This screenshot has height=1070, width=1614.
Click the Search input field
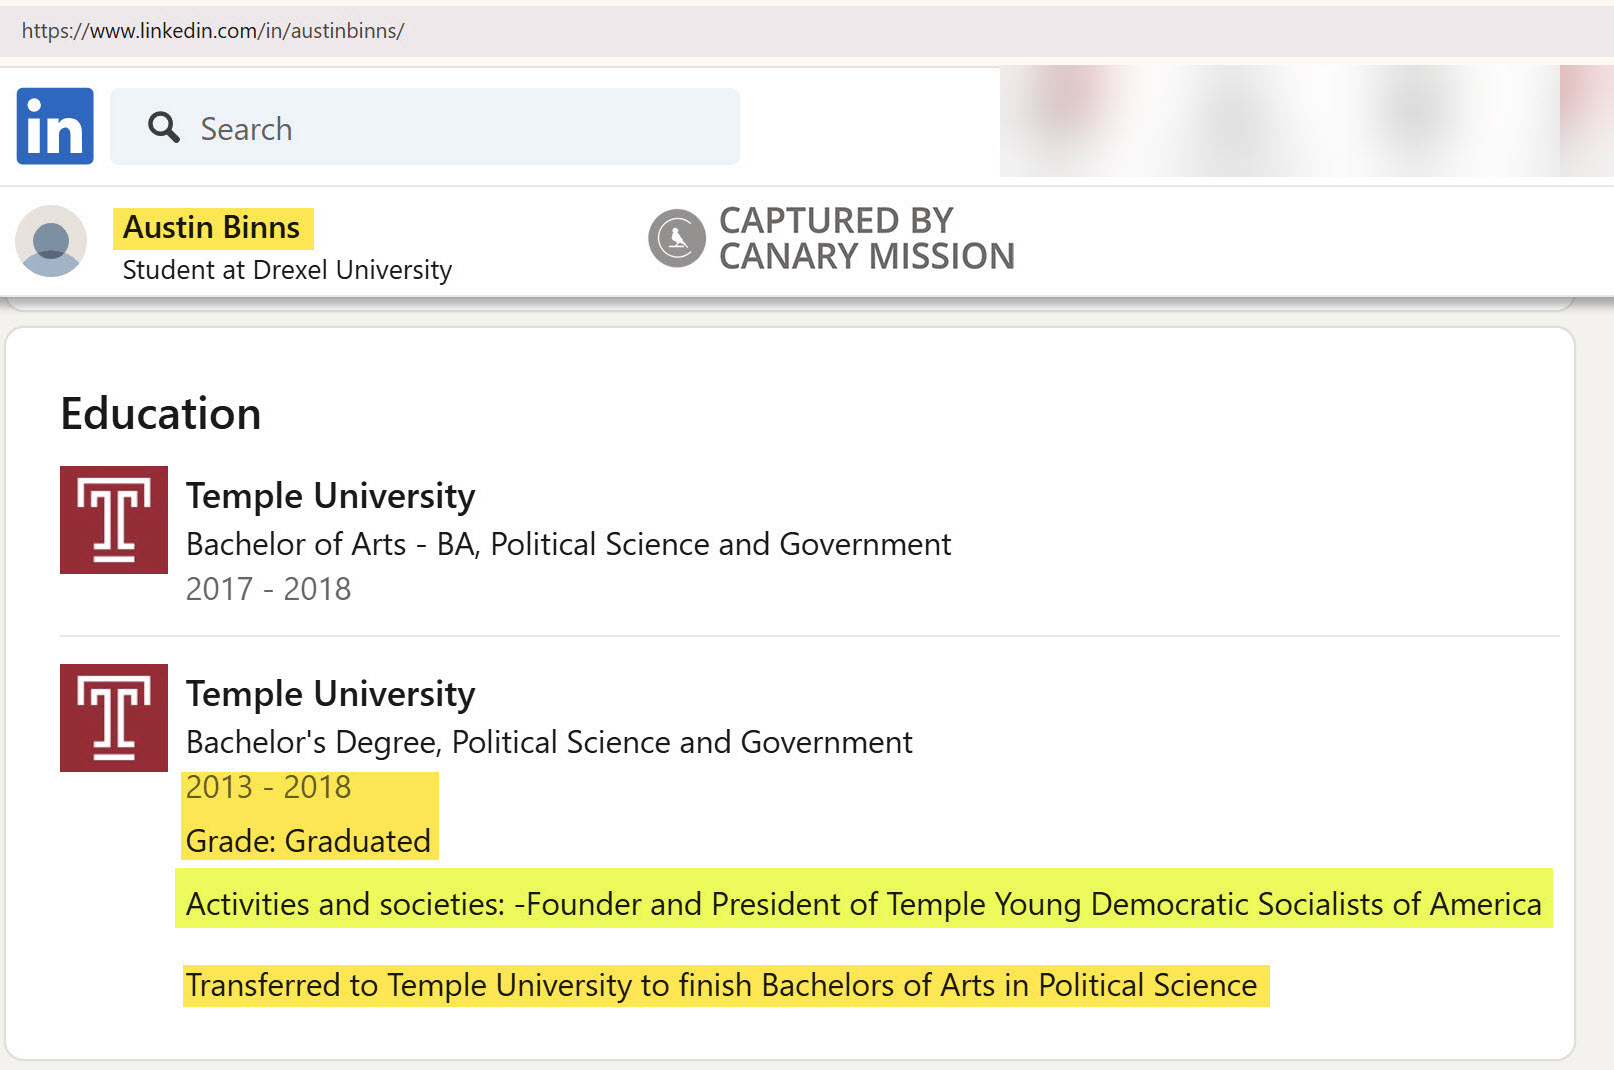click(450, 127)
